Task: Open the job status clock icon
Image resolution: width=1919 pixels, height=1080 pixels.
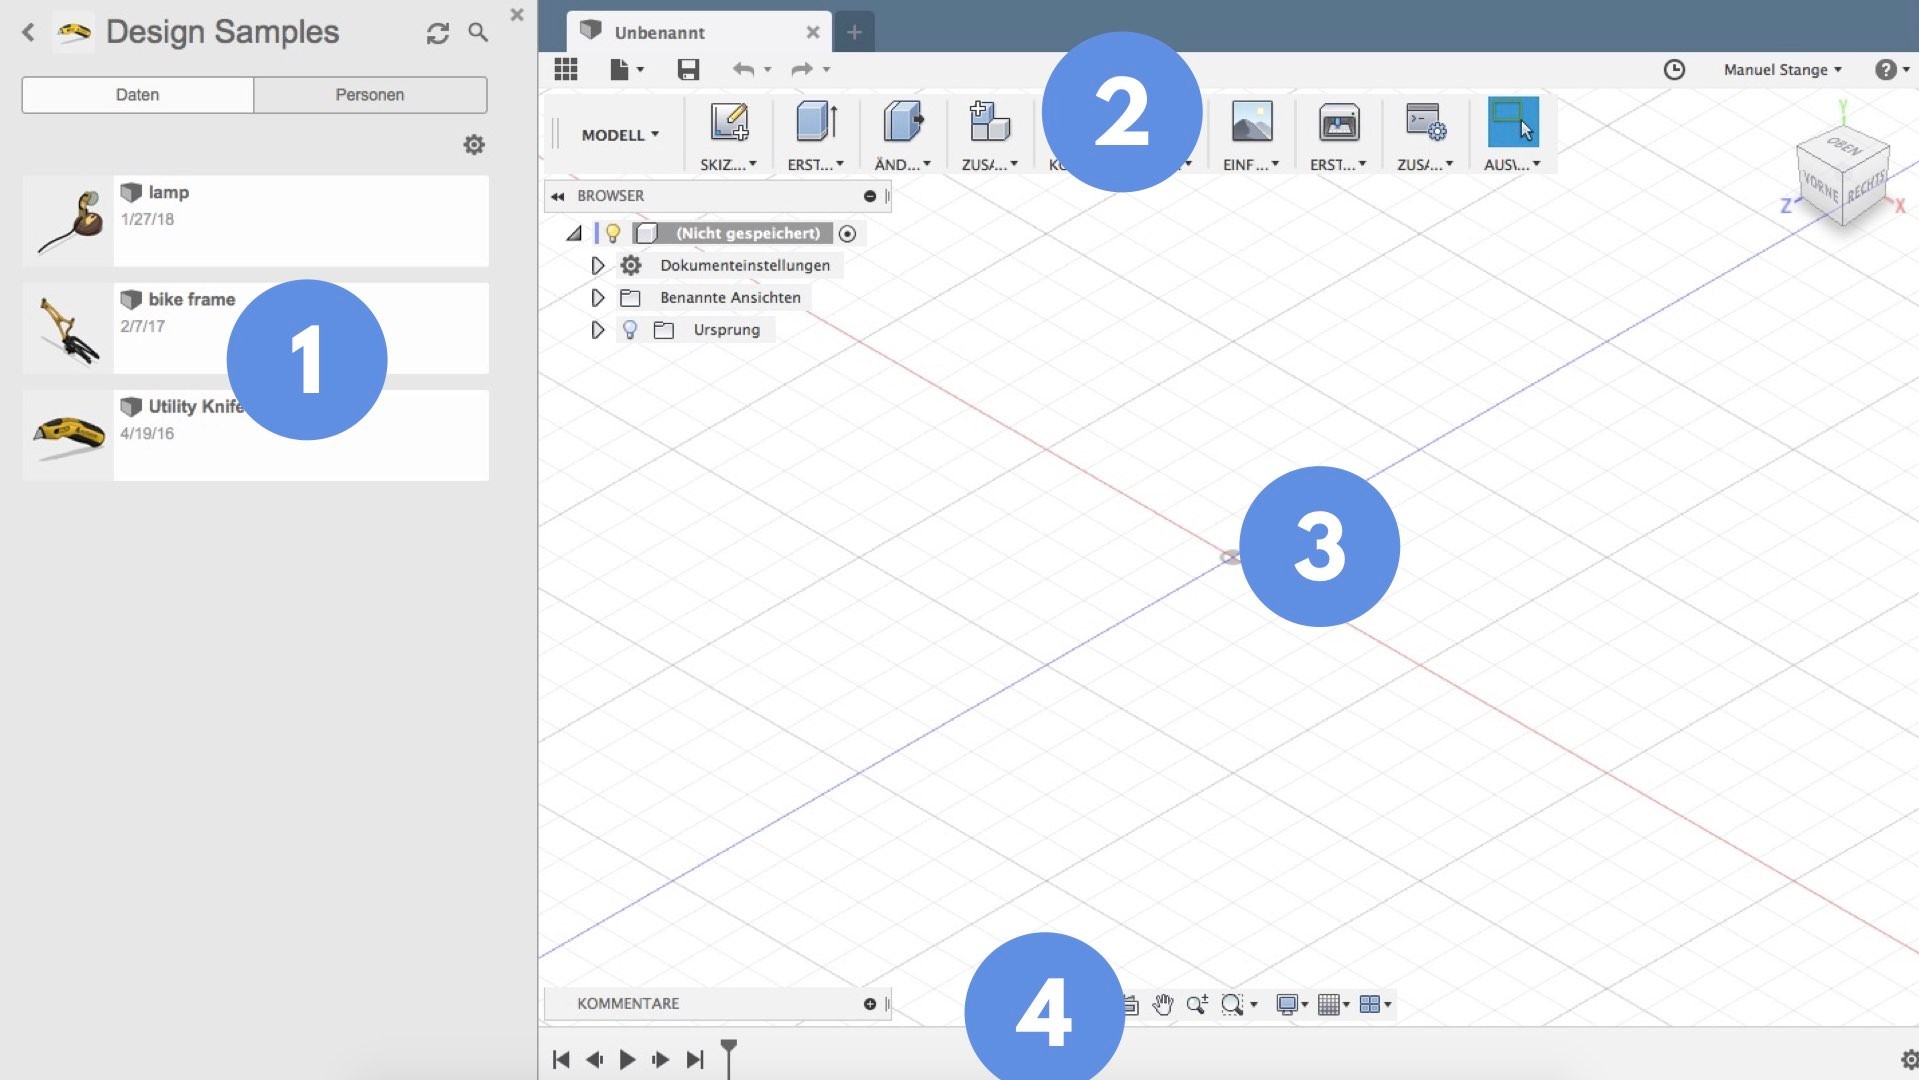Action: [x=1674, y=69]
